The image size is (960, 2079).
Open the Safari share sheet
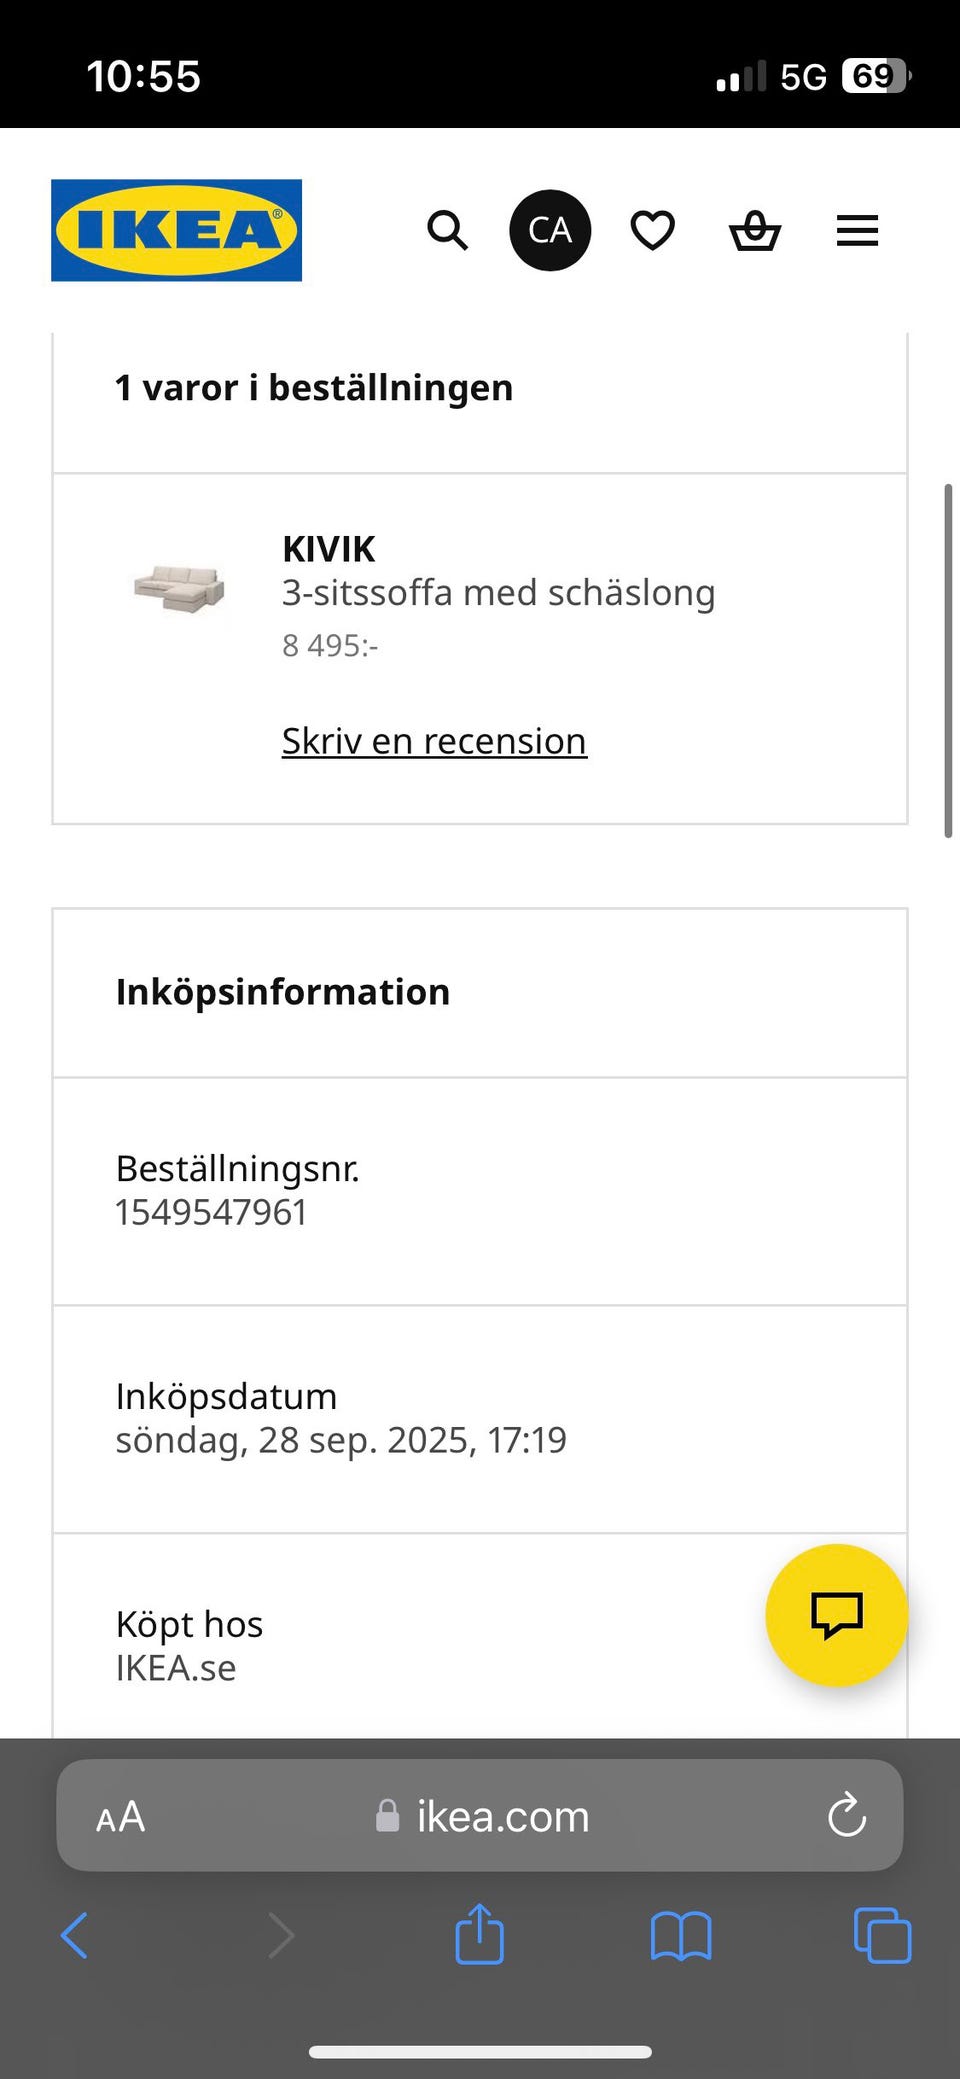(480, 1933)
